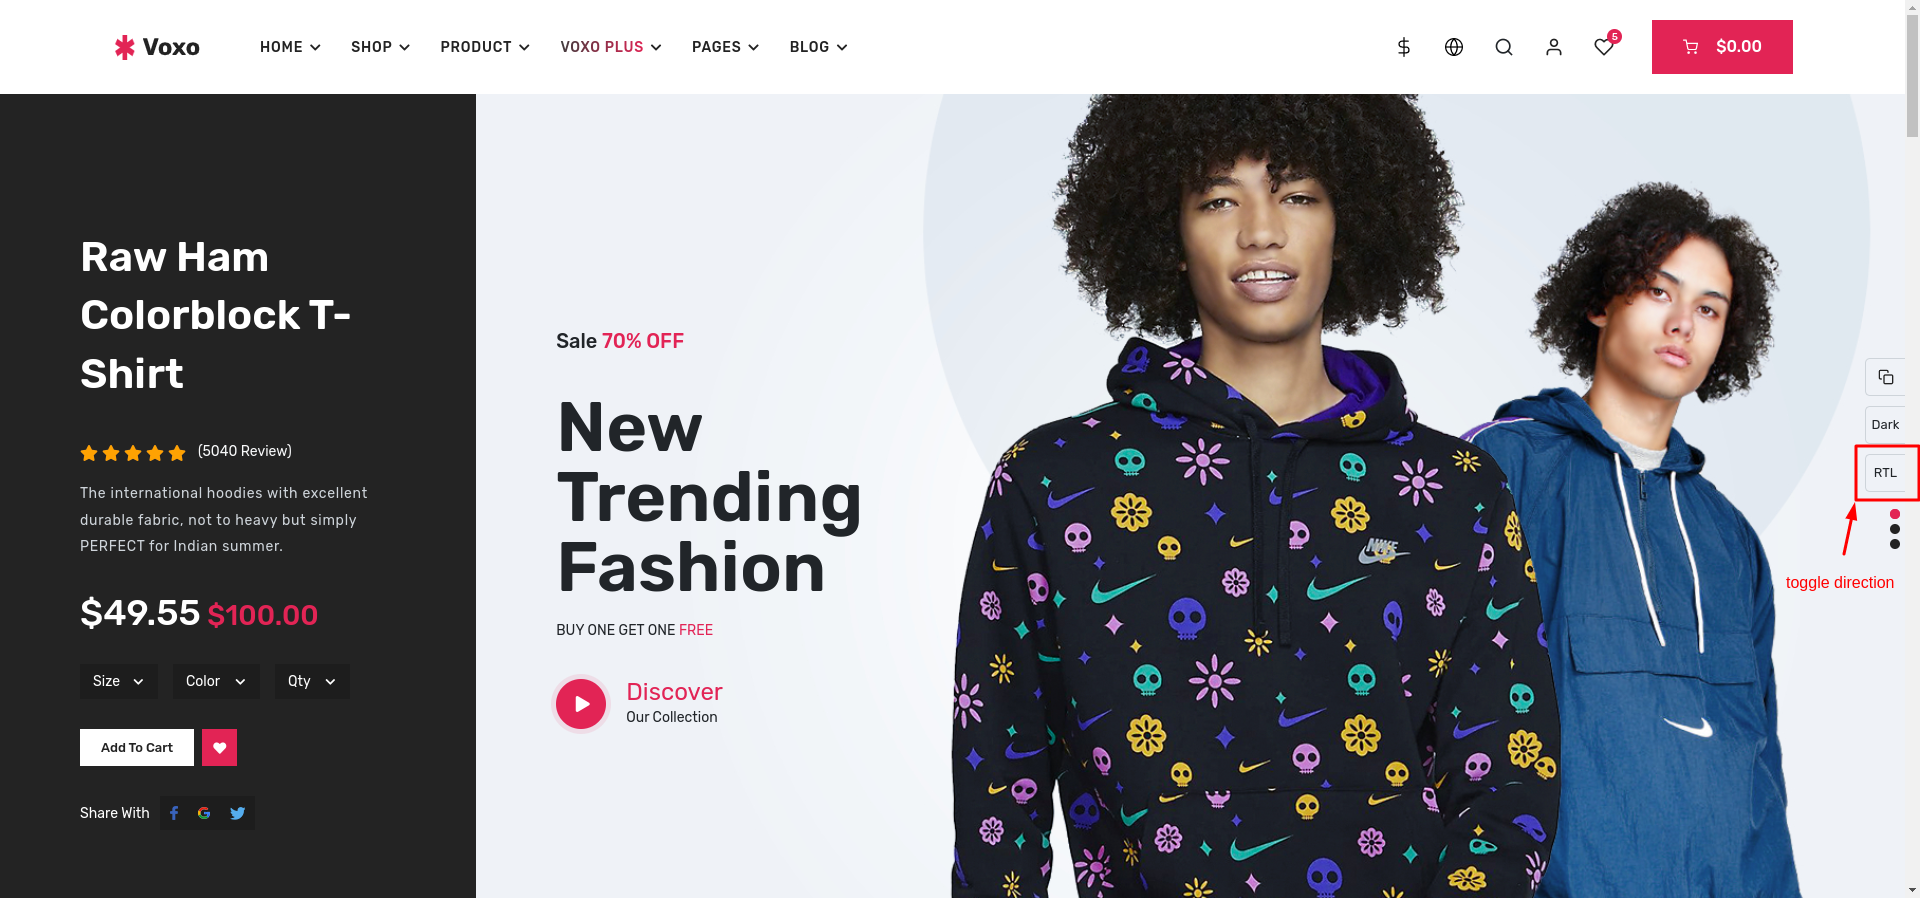Share on Twitter icon

(237, 813)
